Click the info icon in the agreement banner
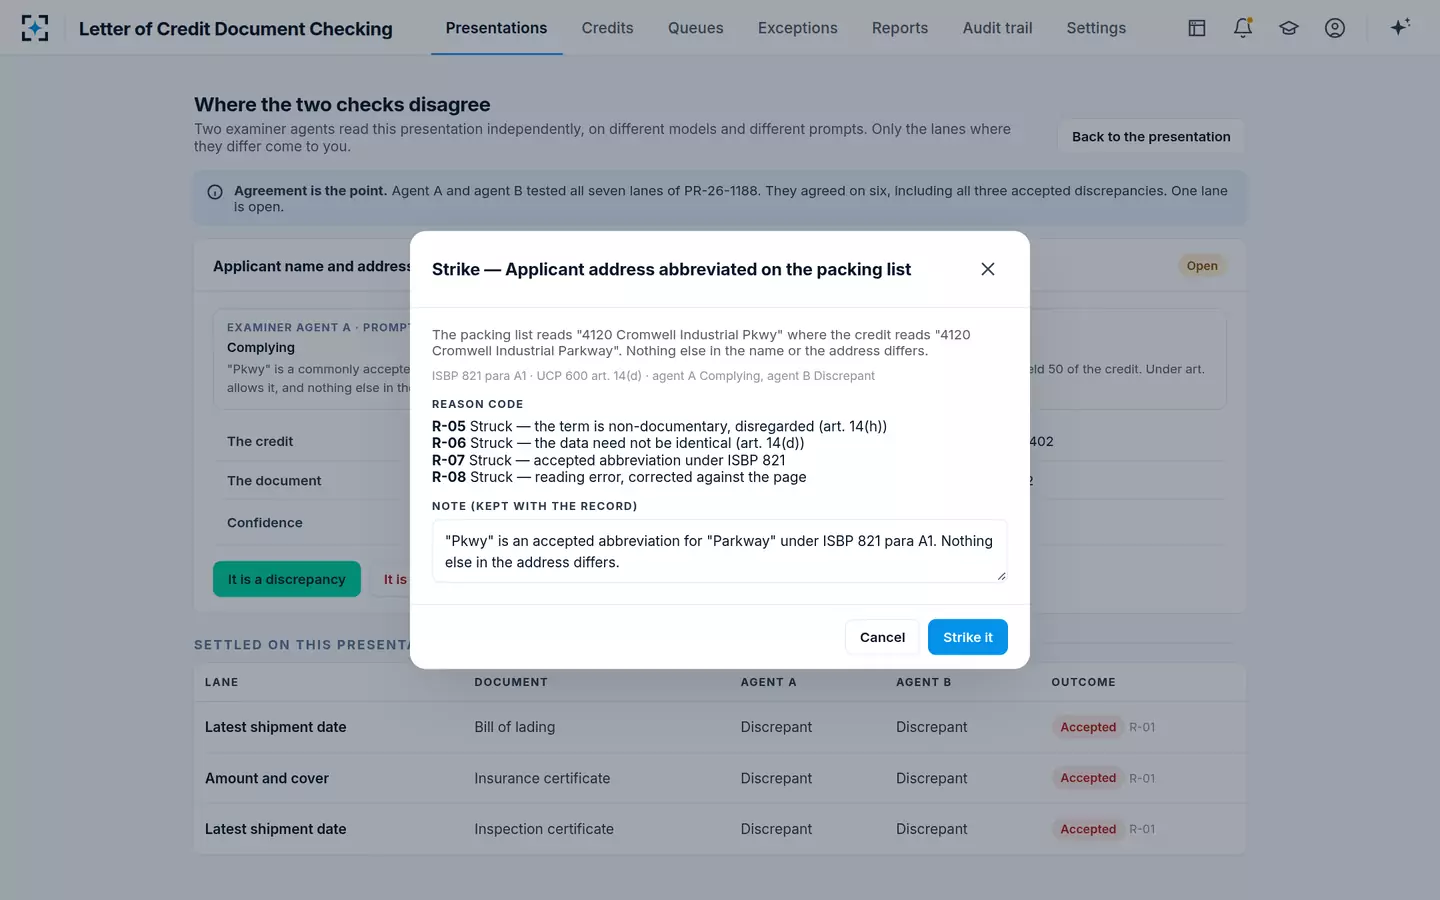The width and height of the screenshot is (1440, 900). [x=215, y=192]
